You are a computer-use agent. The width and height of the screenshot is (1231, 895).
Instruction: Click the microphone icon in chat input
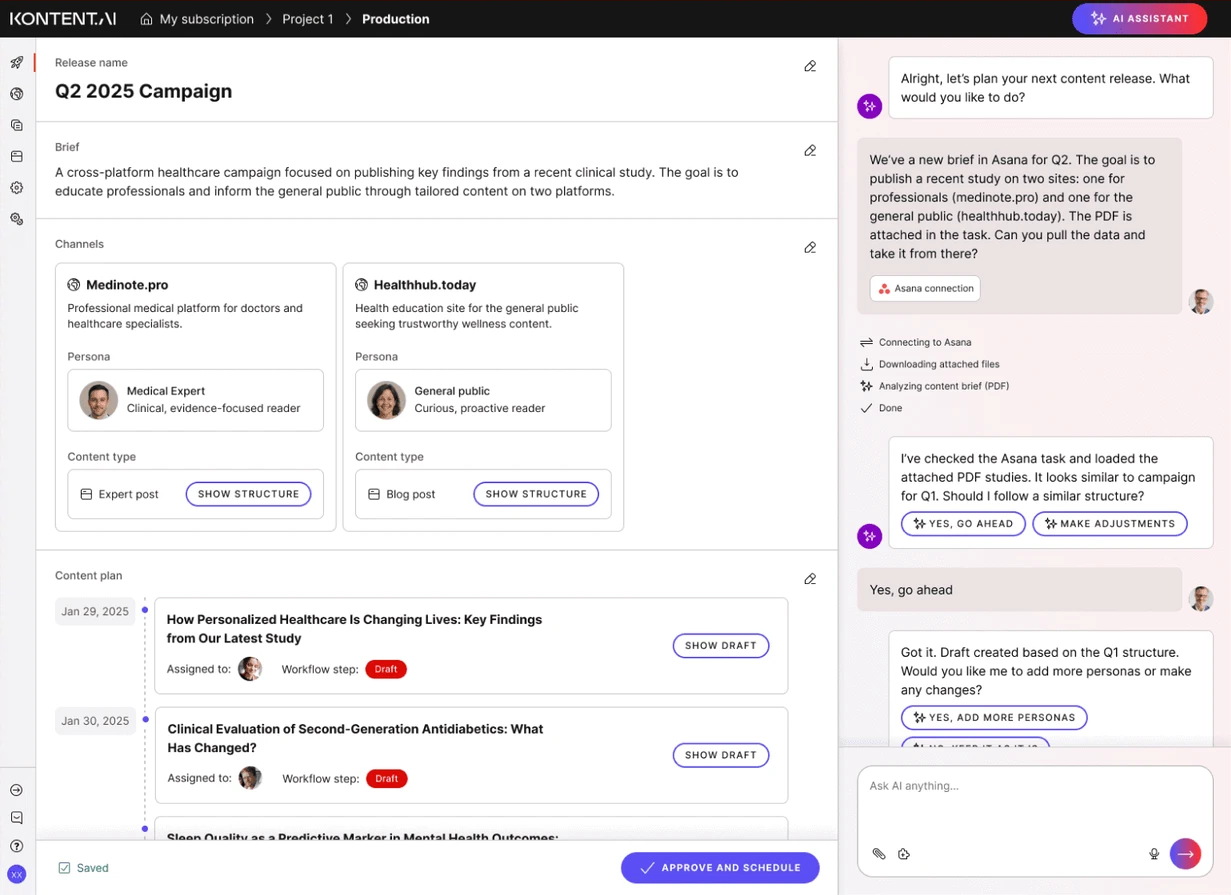coord(1154,854)
